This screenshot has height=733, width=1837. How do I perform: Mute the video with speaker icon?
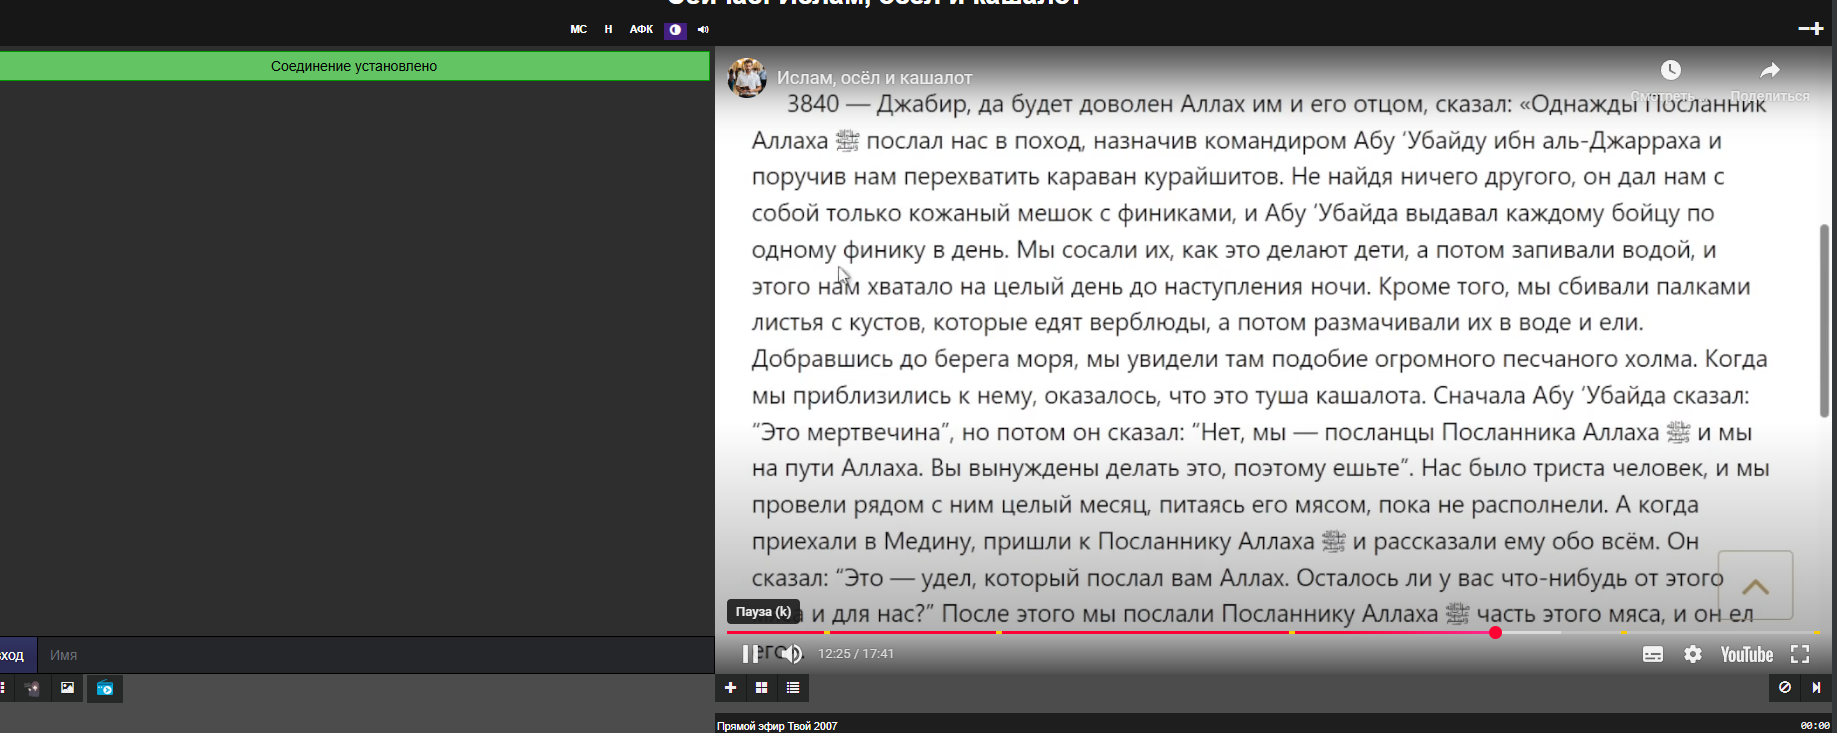click(x=792, y=654)
